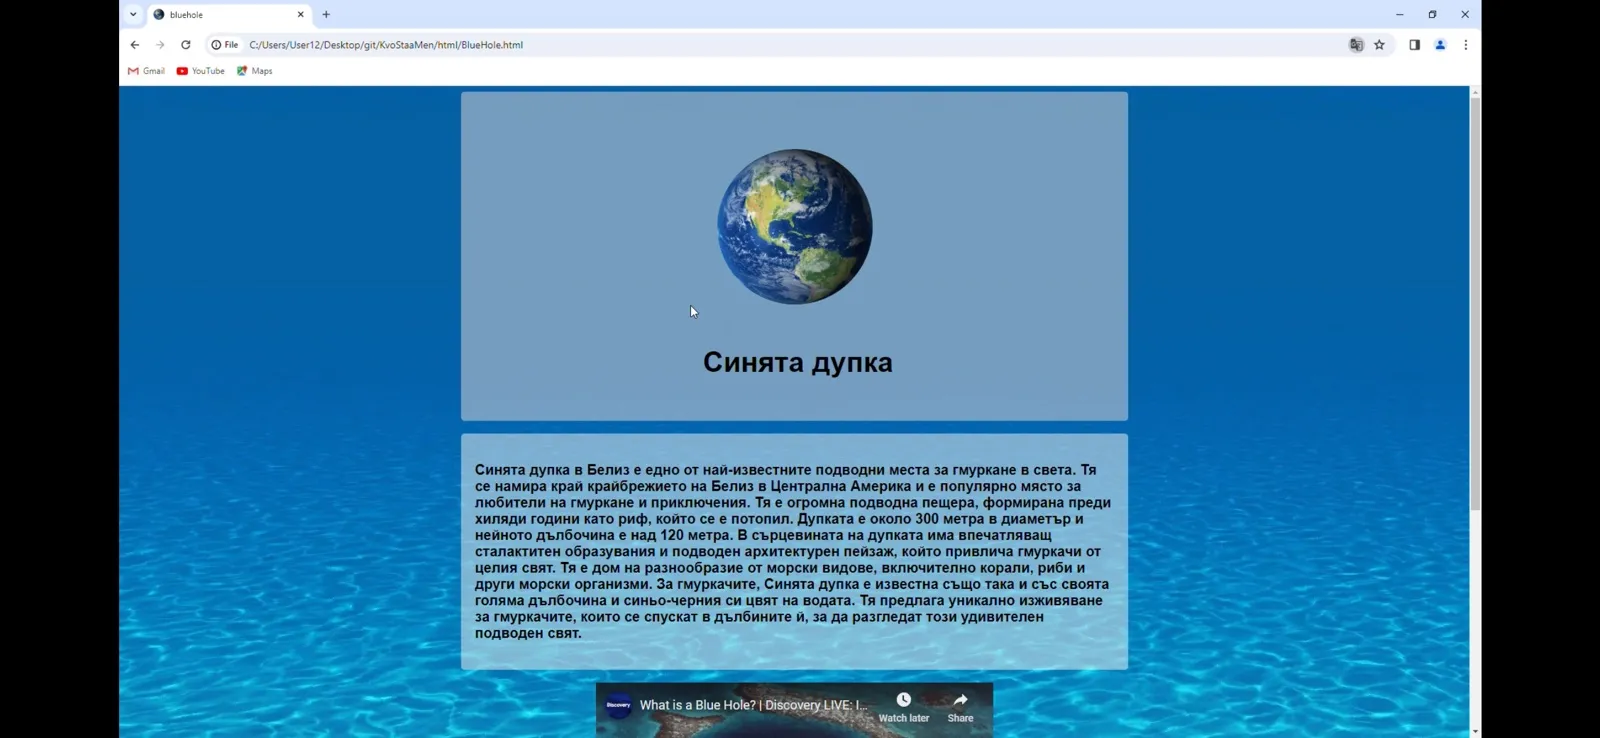Image resolution: width=1600 pixels, height=738 pixels.
Task: View the File site information chip
Action: point(225,45)
